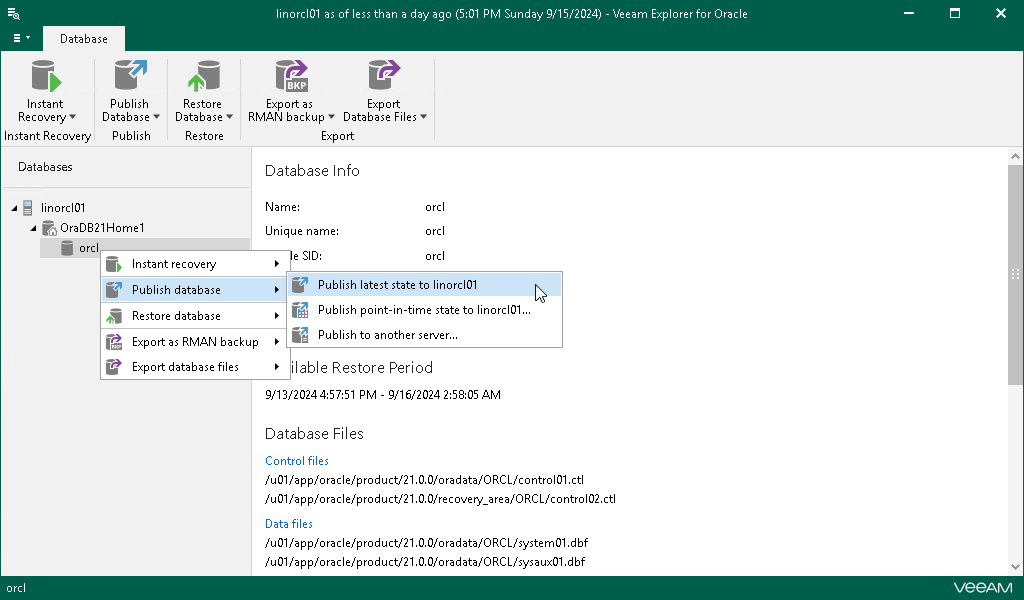
Task: Click the system01.dbf file path
Action: pyautogui.click(x=426, y=543)
